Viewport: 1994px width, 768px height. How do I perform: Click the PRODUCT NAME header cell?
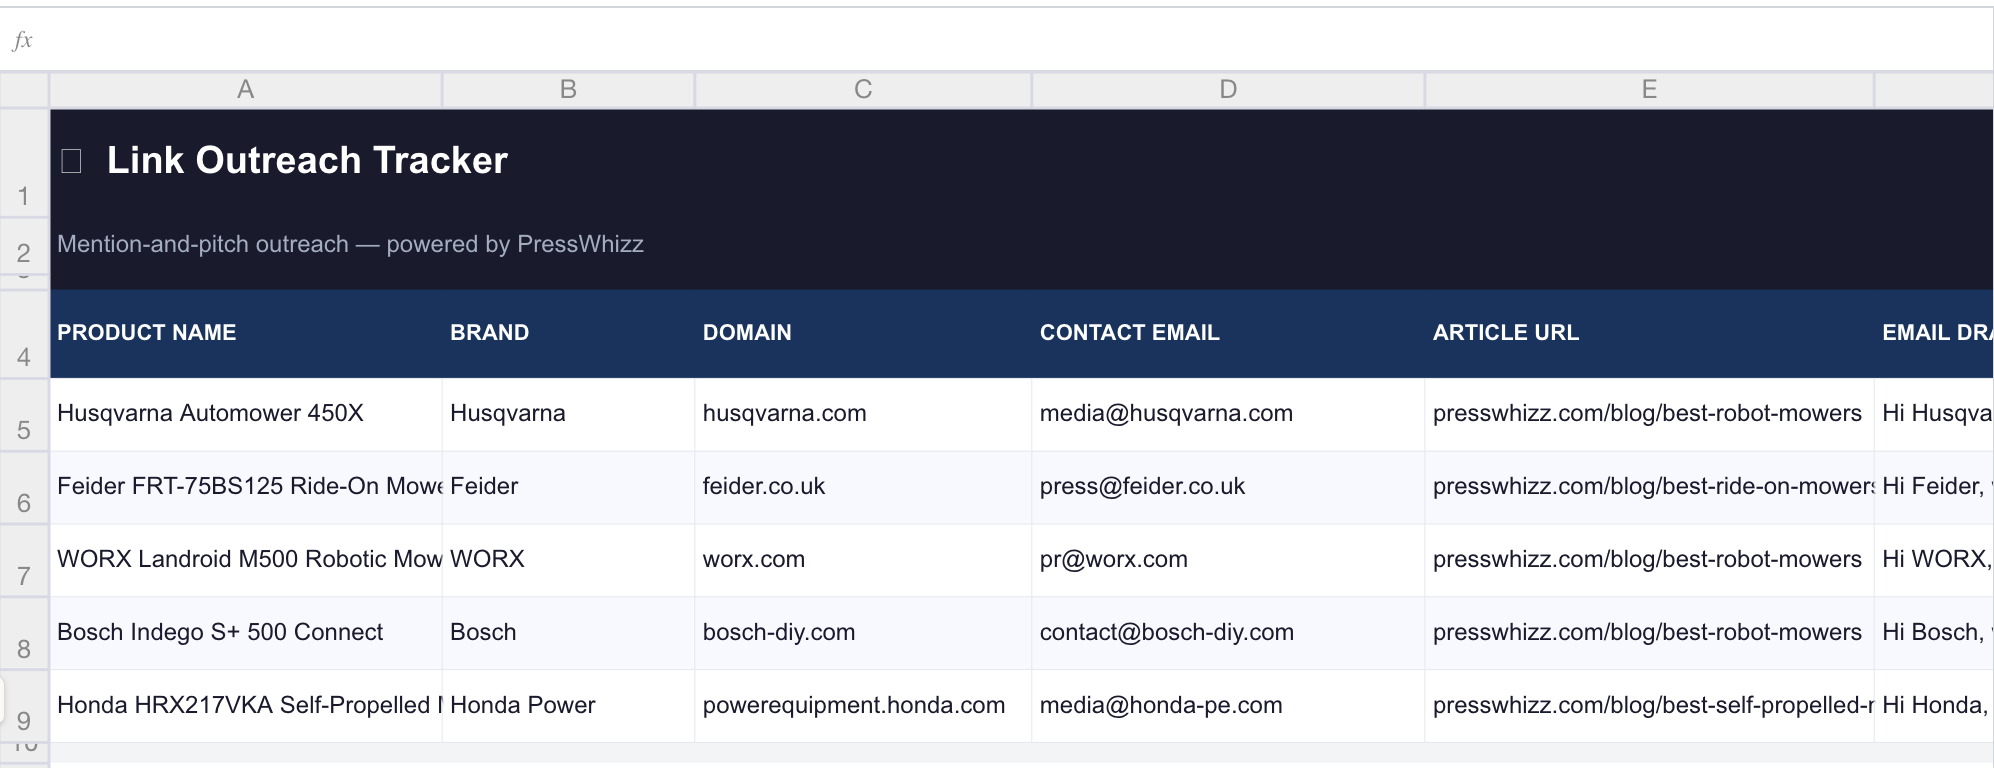tap(147, 333)
